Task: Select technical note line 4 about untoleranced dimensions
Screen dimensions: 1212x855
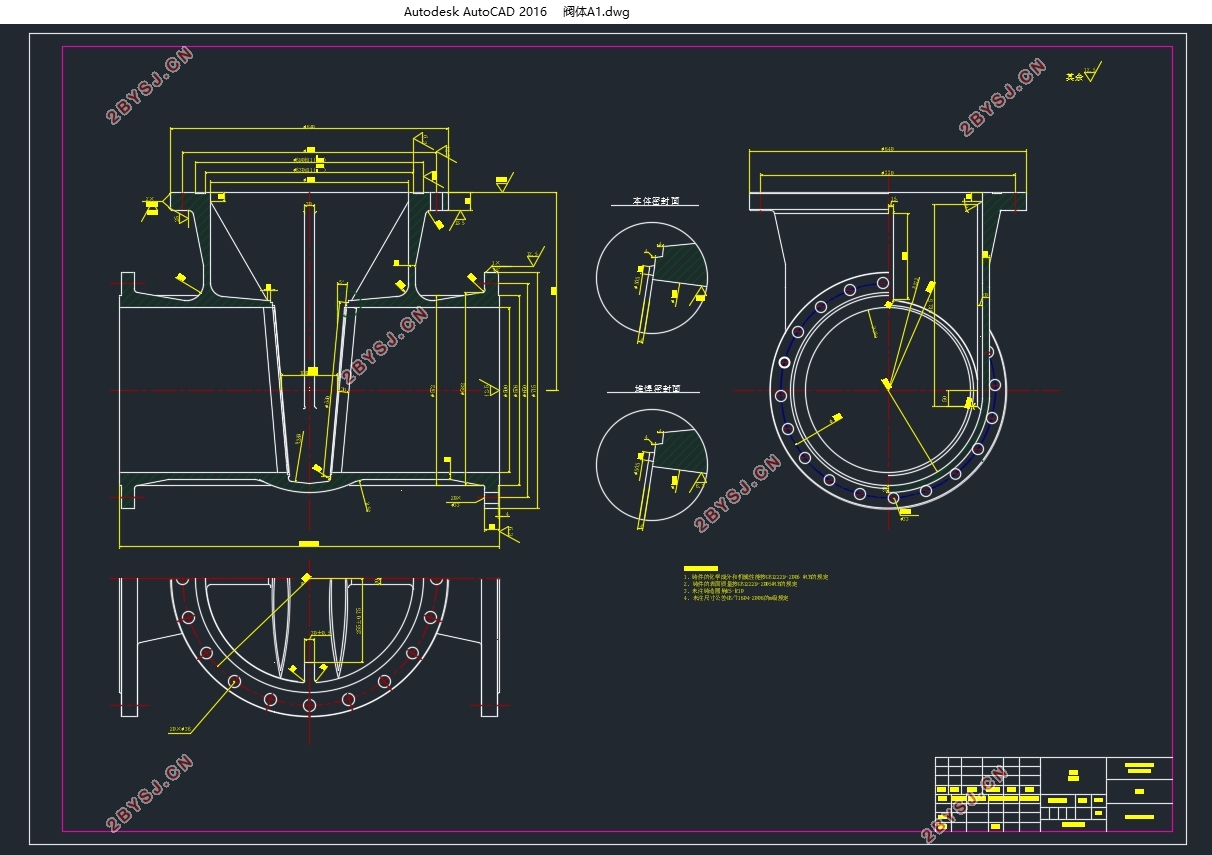Action: (736, 598)
